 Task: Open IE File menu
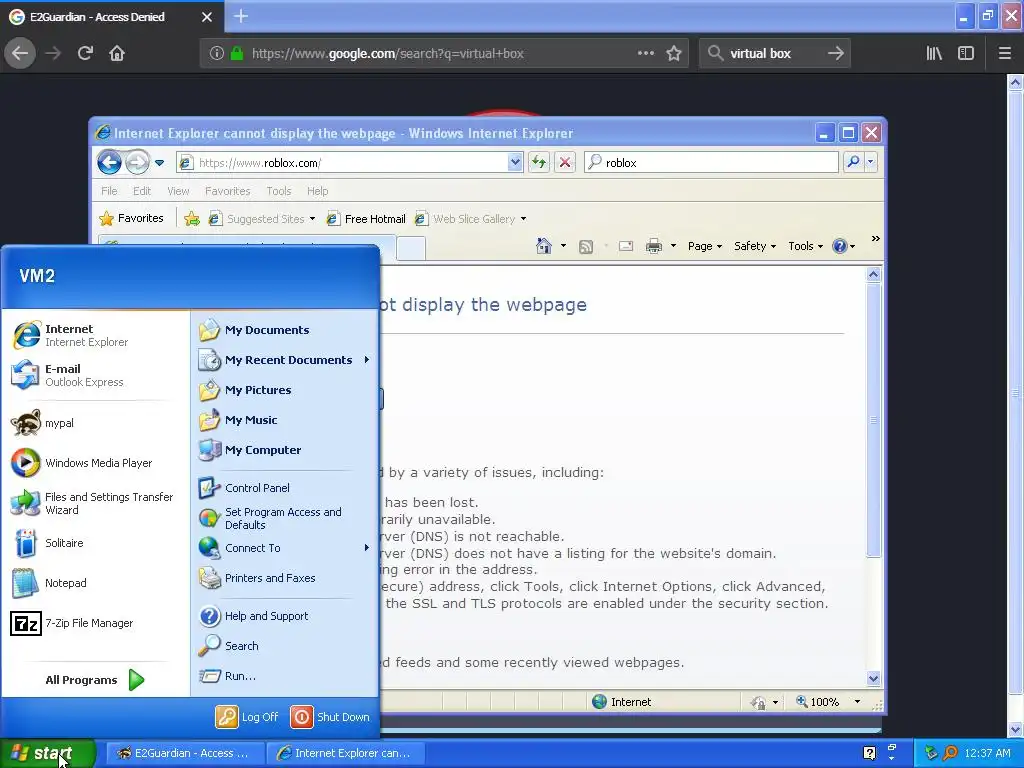[109, 191]
